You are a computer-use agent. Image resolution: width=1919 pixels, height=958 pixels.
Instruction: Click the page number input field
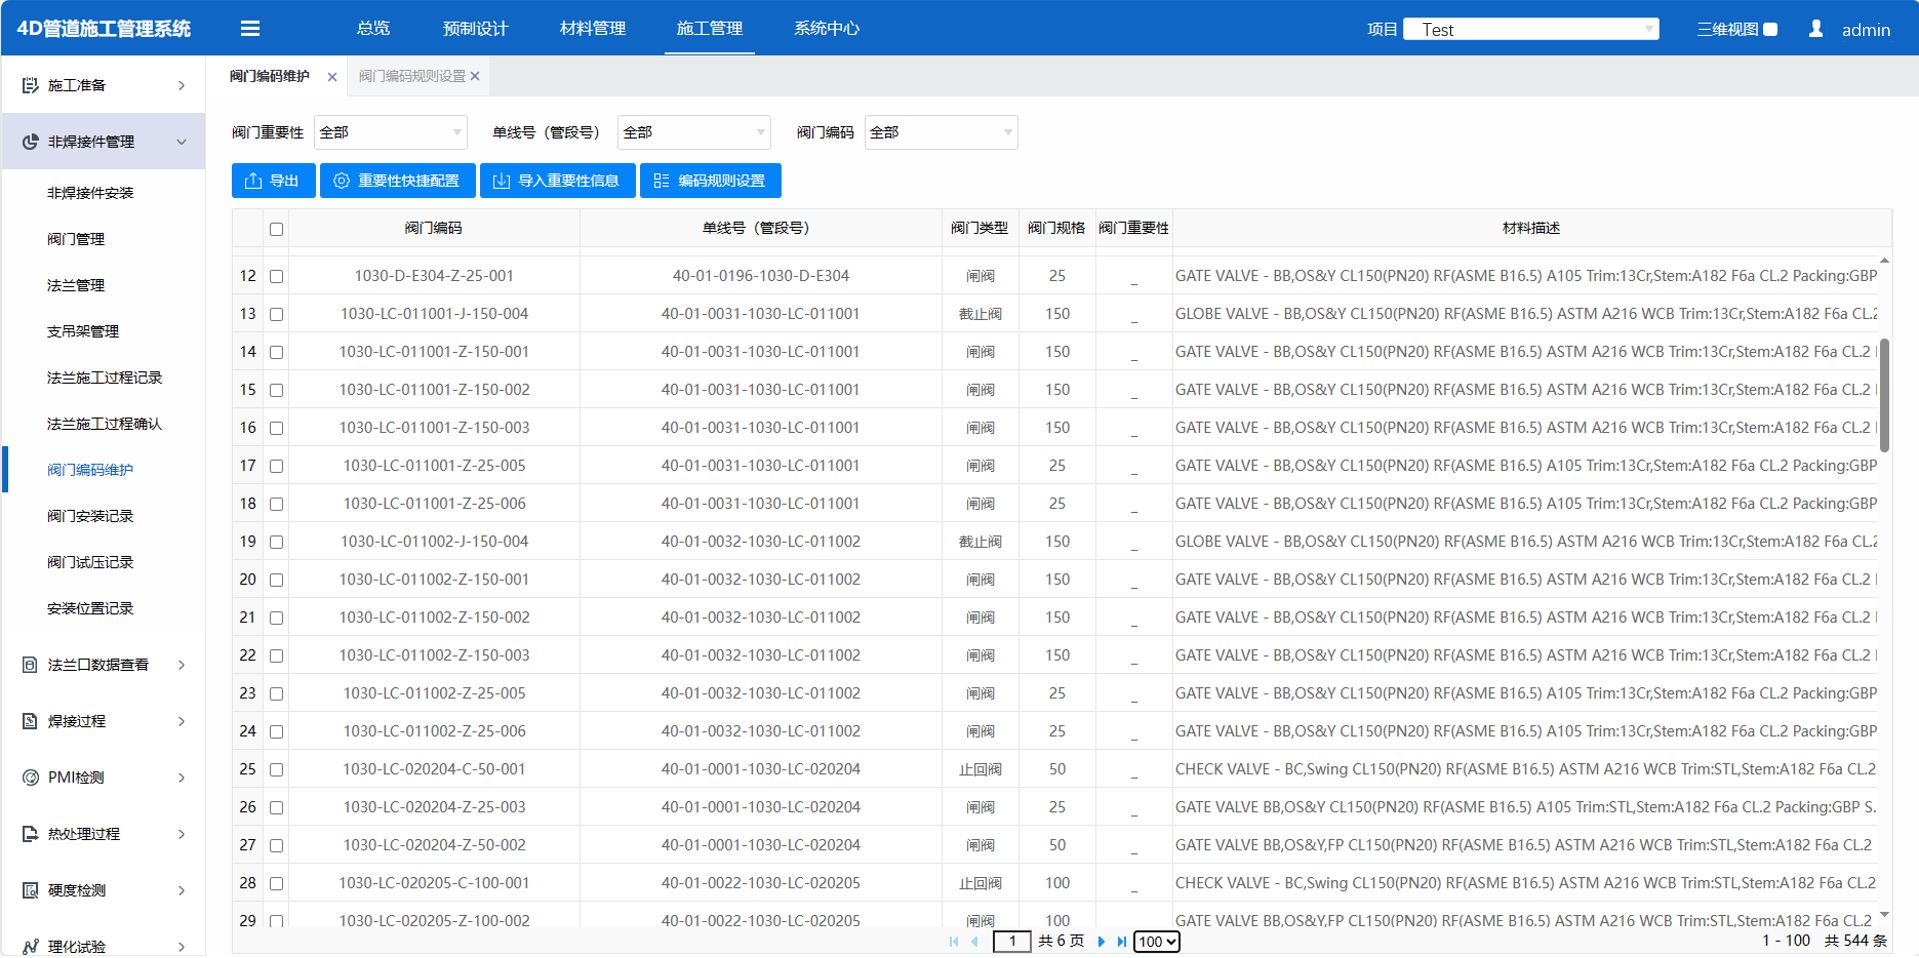1011,941
